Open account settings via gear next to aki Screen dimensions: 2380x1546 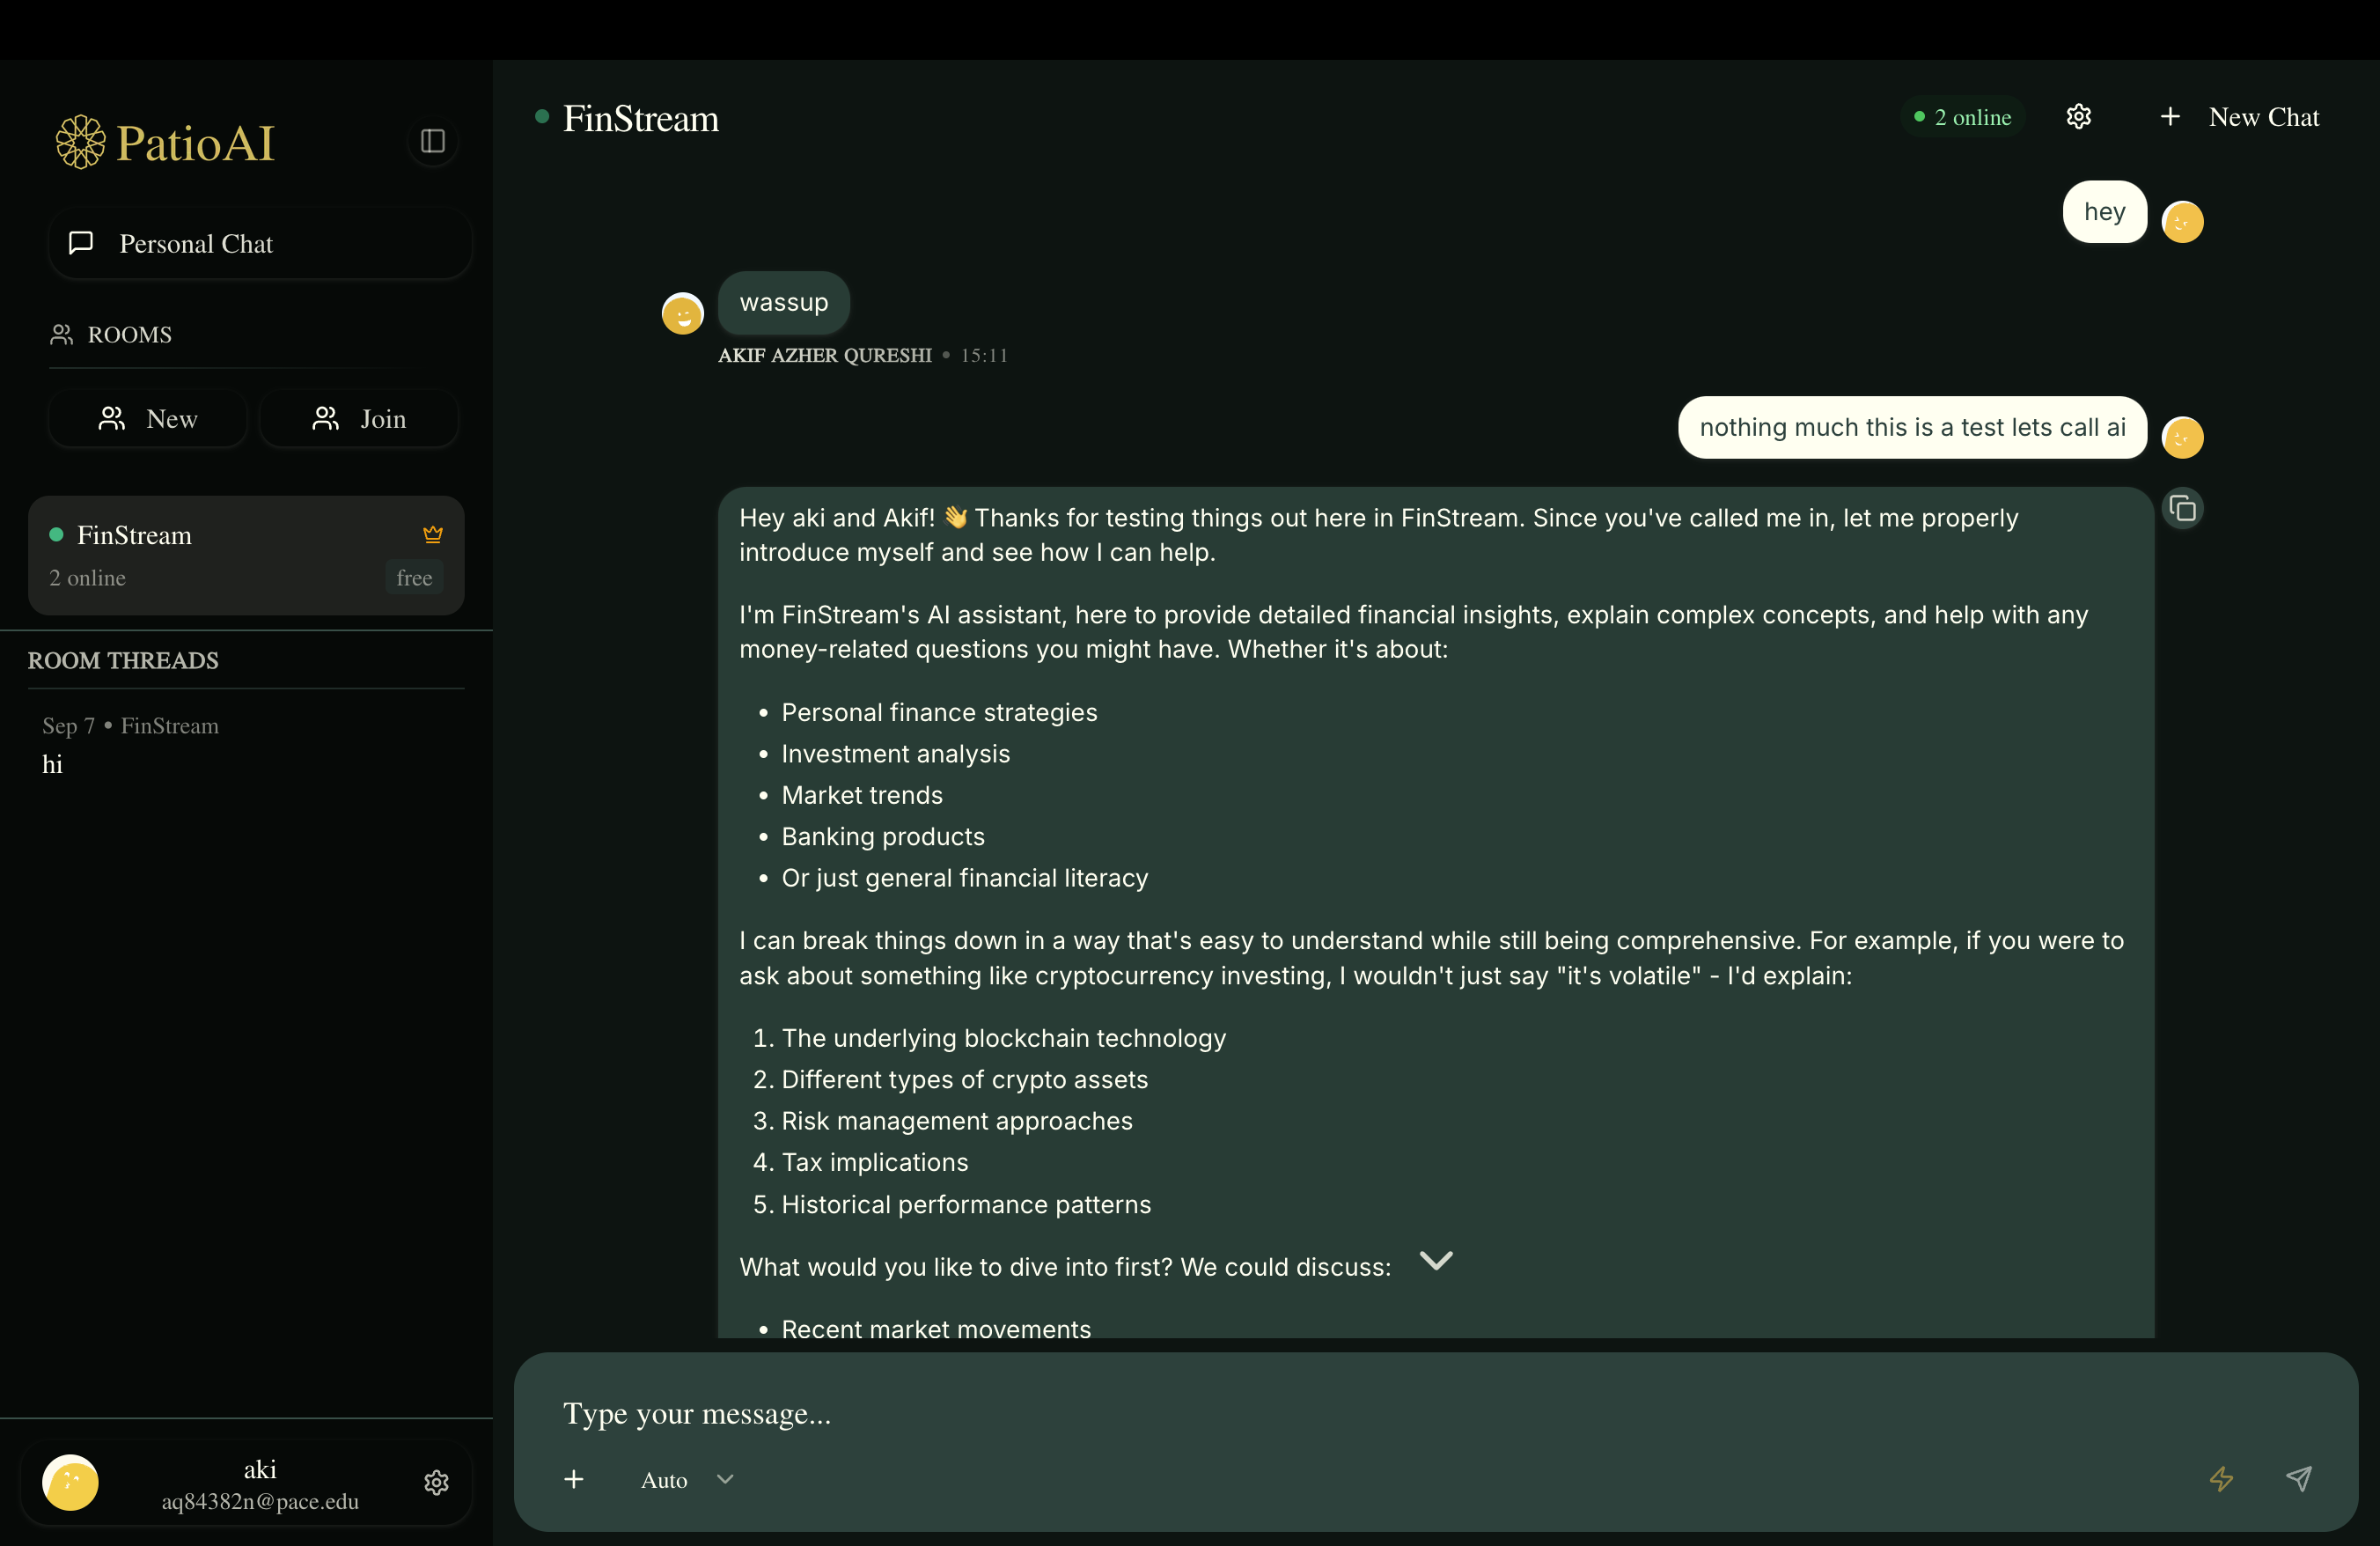pyautogui.click(x=436, y=1483)
